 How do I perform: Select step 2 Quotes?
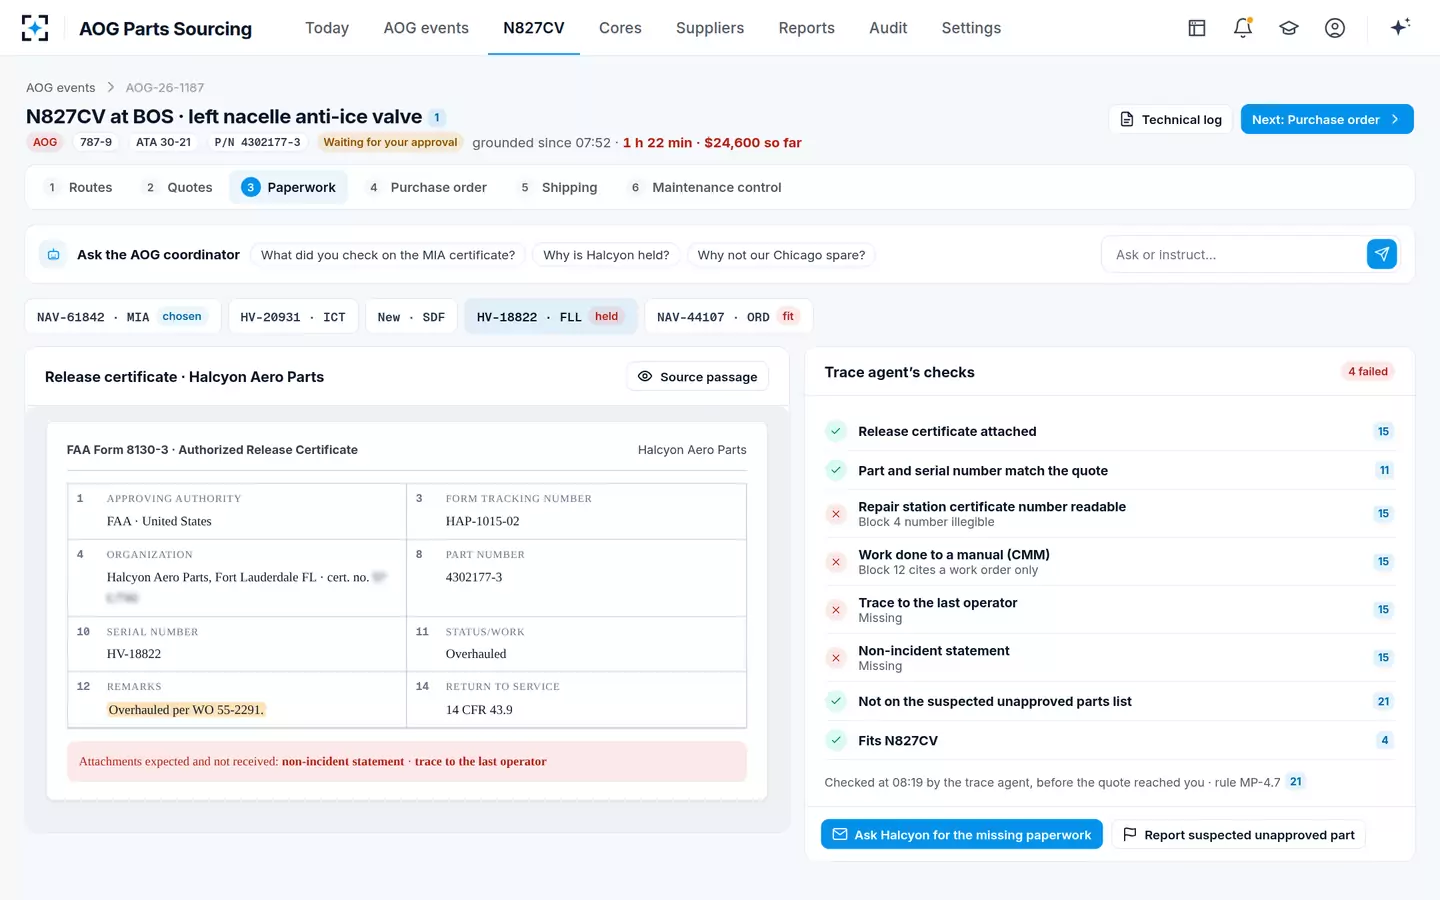pyautogui.click(x=179, y=188)
